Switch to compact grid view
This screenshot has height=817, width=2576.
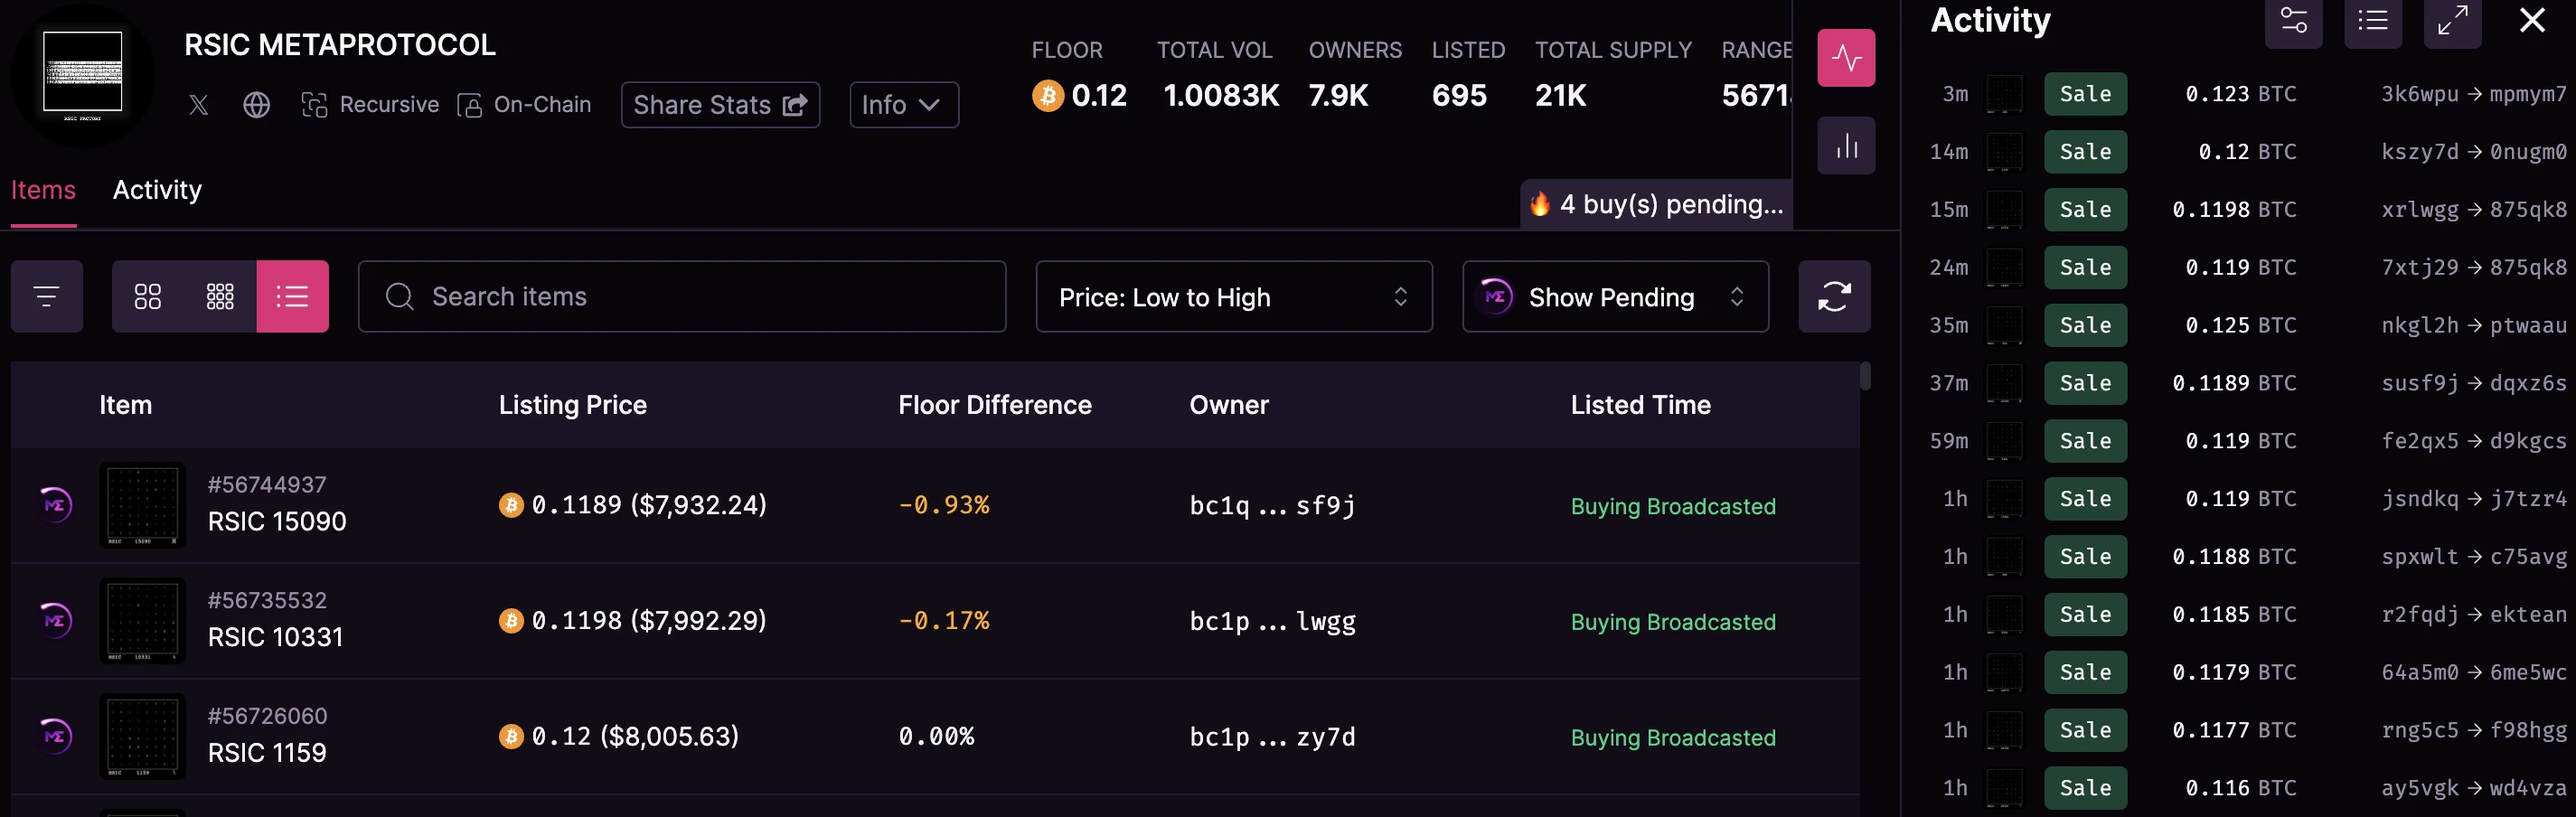[220, 296]
